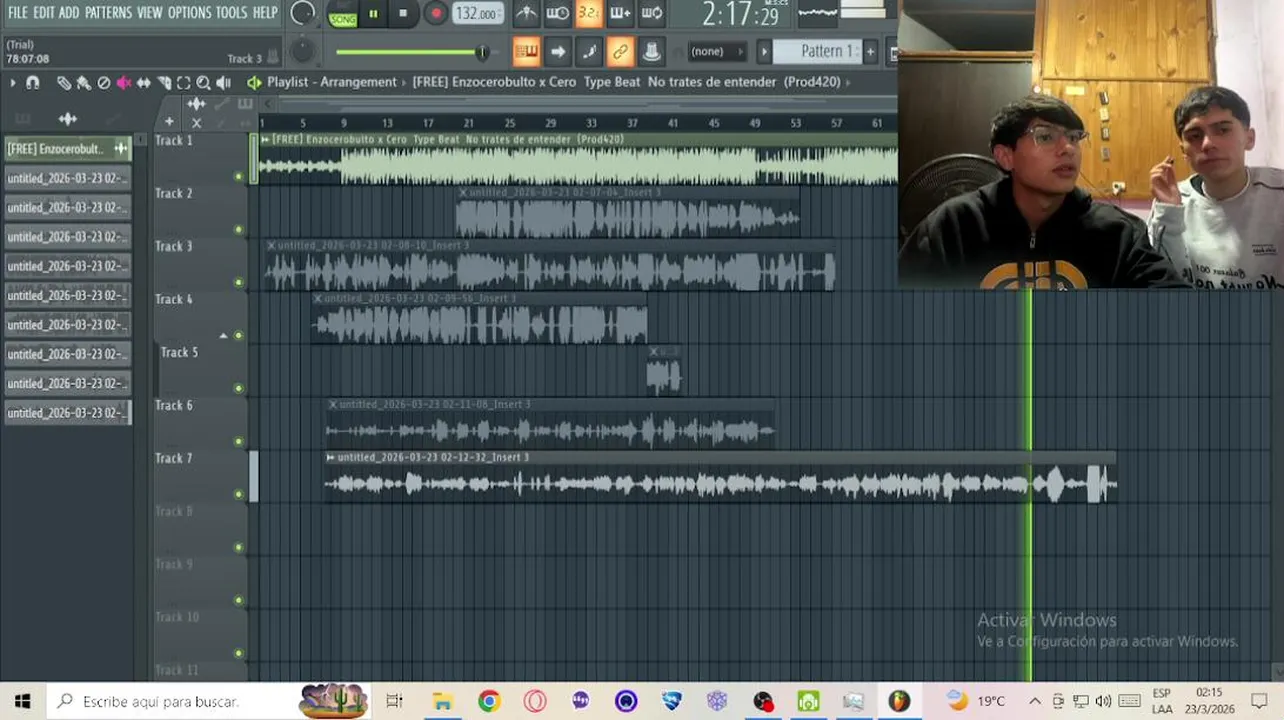Screen dimensions: 1284x720
Task: Select the Paint brush tool
Action: coord(84,83)
